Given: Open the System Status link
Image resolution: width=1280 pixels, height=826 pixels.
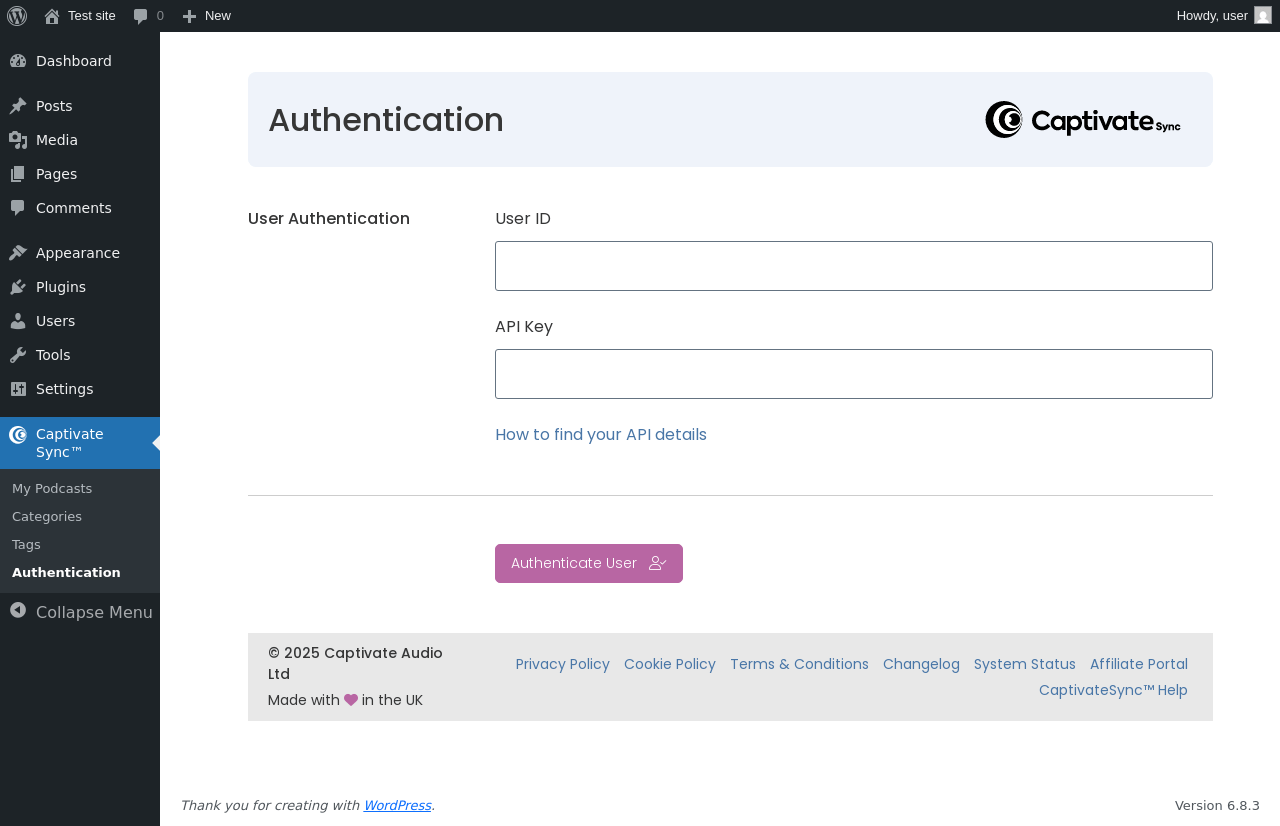Looking at the screenshot, I should (1025, 664).
